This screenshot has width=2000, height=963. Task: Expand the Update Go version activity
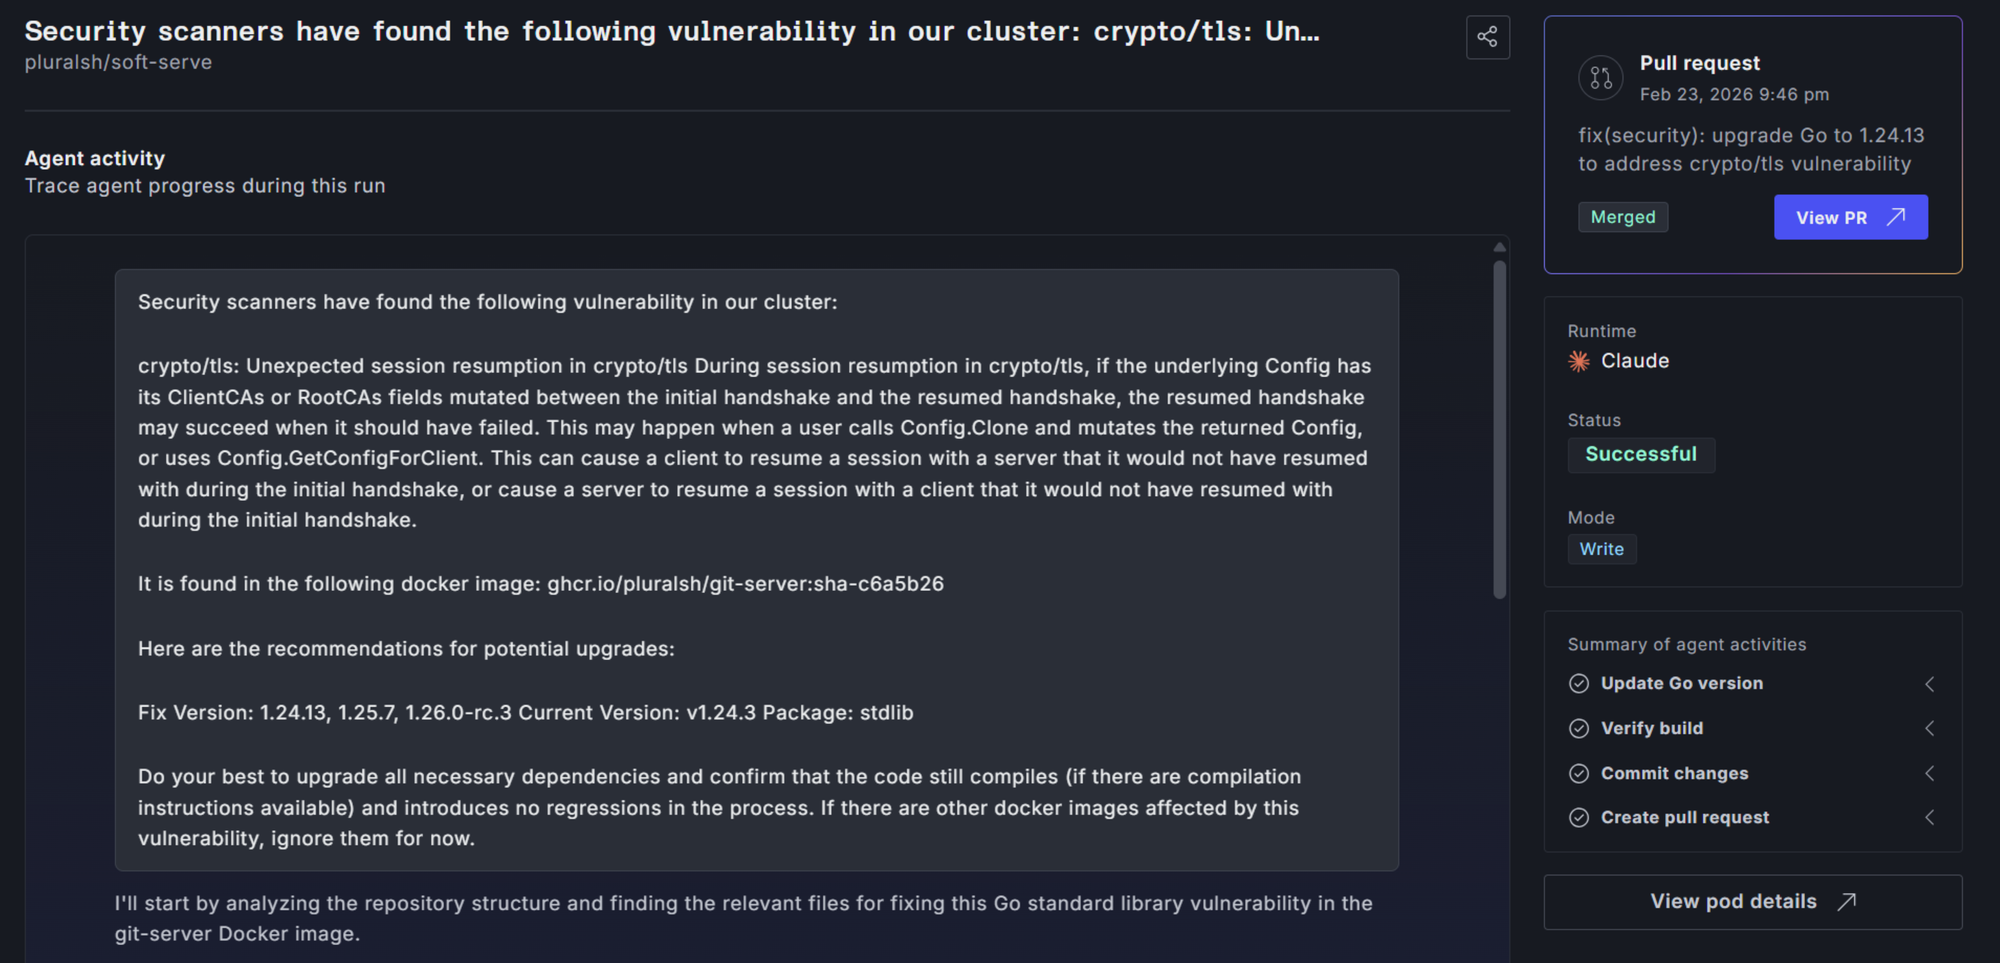(1930, 684)
